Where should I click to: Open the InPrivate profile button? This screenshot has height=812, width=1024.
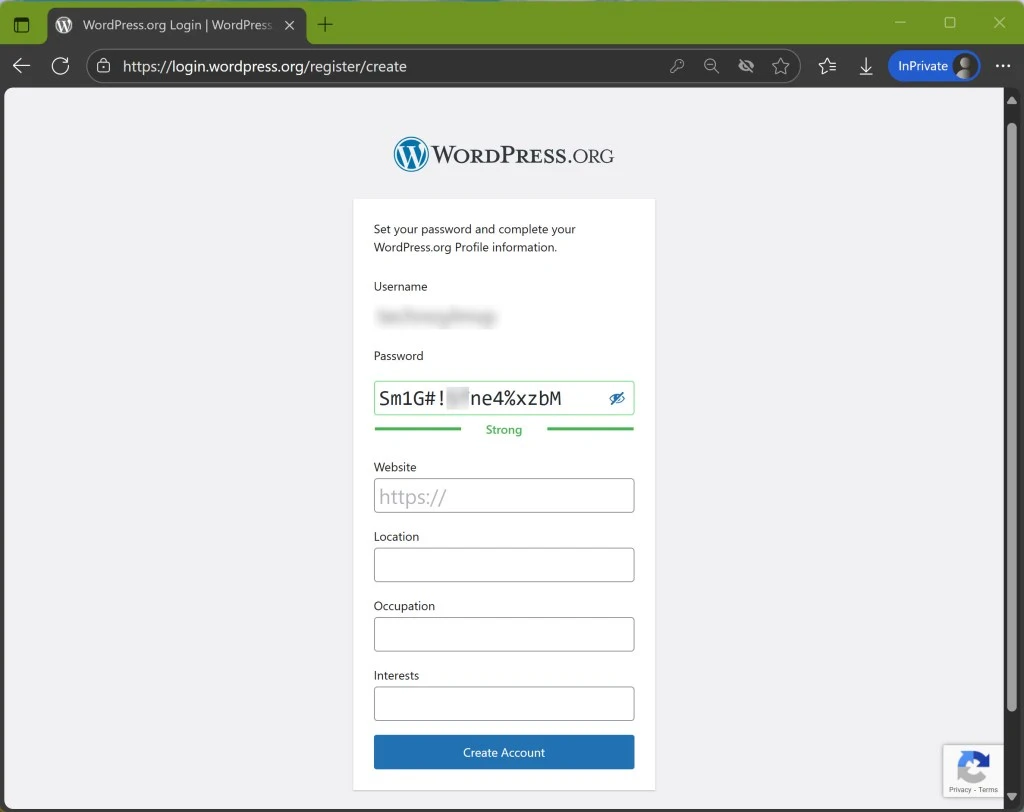click(x=934, y=66)
